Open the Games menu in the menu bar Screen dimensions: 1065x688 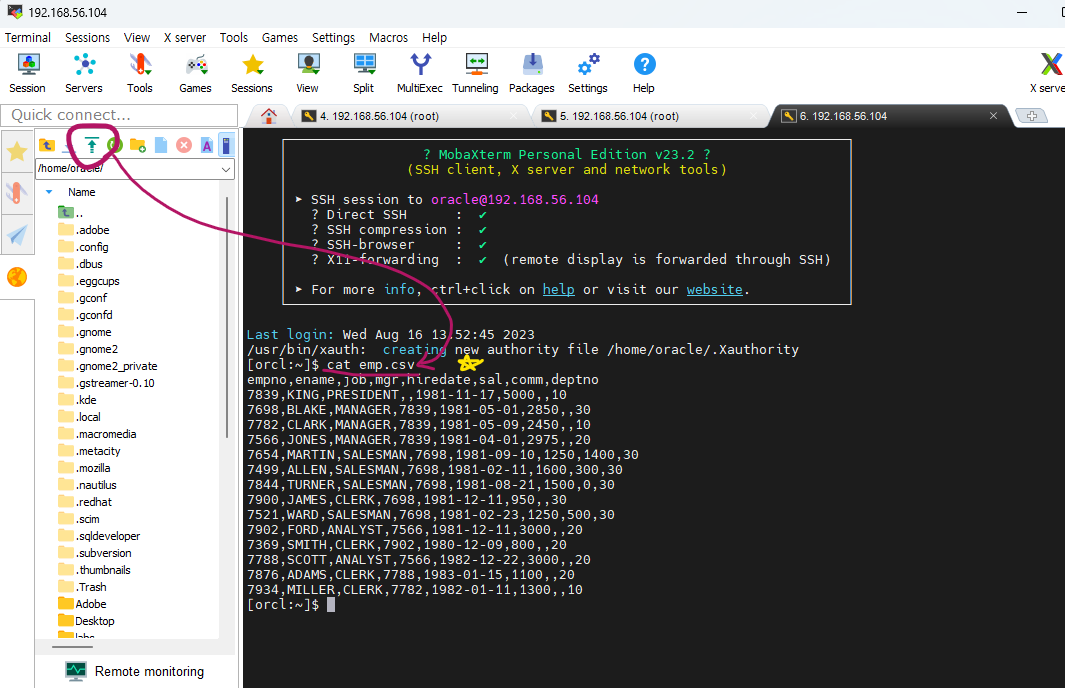(x=280, y=37)
